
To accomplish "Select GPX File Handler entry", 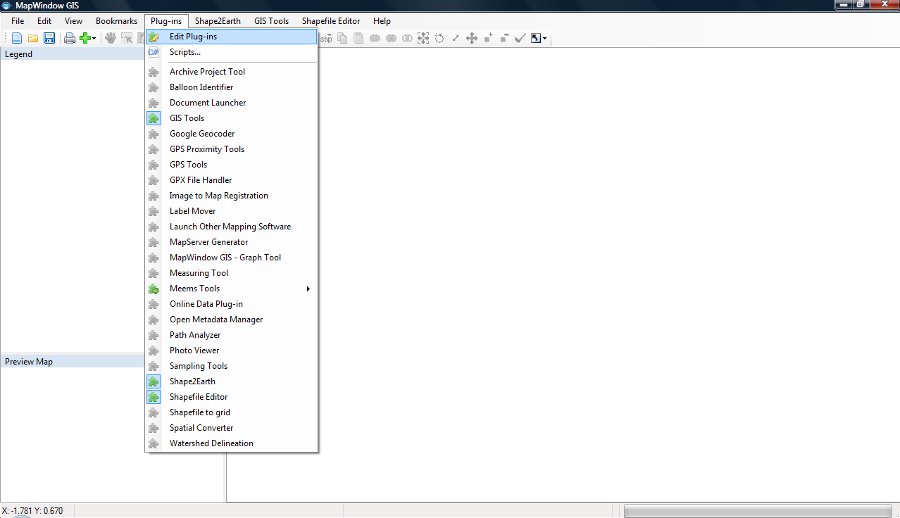I will [231, 180].
